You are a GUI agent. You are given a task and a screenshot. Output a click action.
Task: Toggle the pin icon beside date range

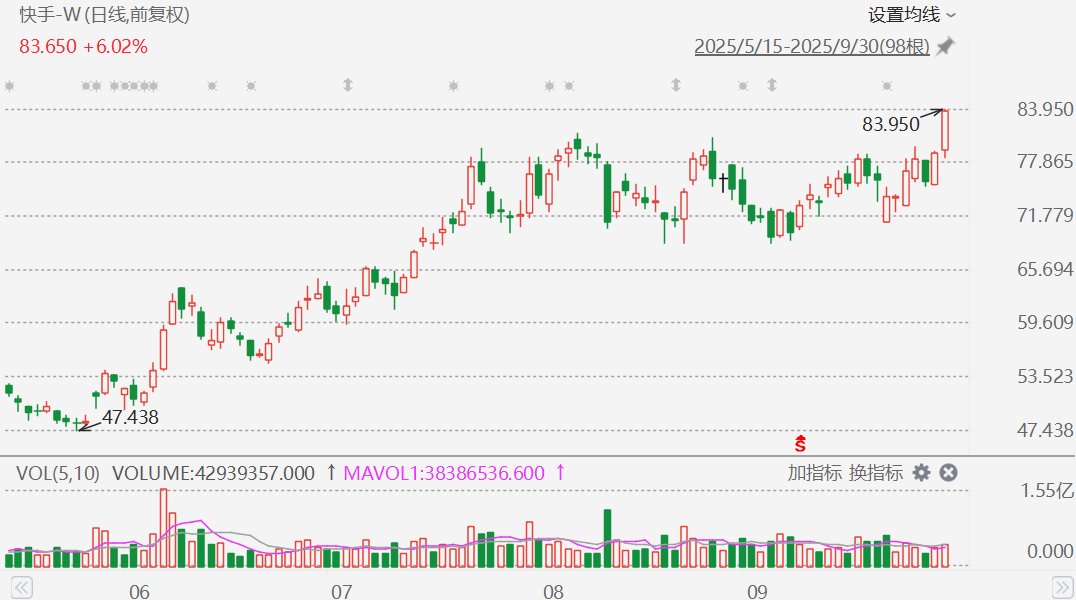[x=945, y=46]
